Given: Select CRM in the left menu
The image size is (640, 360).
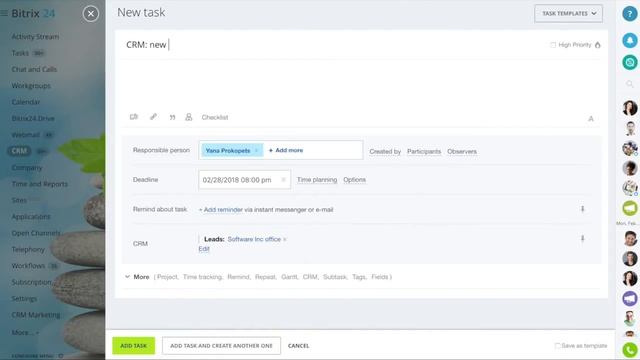Looking at the screenshot, I should [19, 151].
